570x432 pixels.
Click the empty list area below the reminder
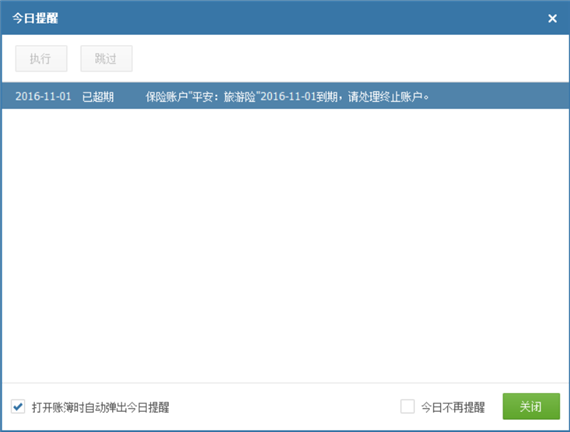(x=285, y=245)
